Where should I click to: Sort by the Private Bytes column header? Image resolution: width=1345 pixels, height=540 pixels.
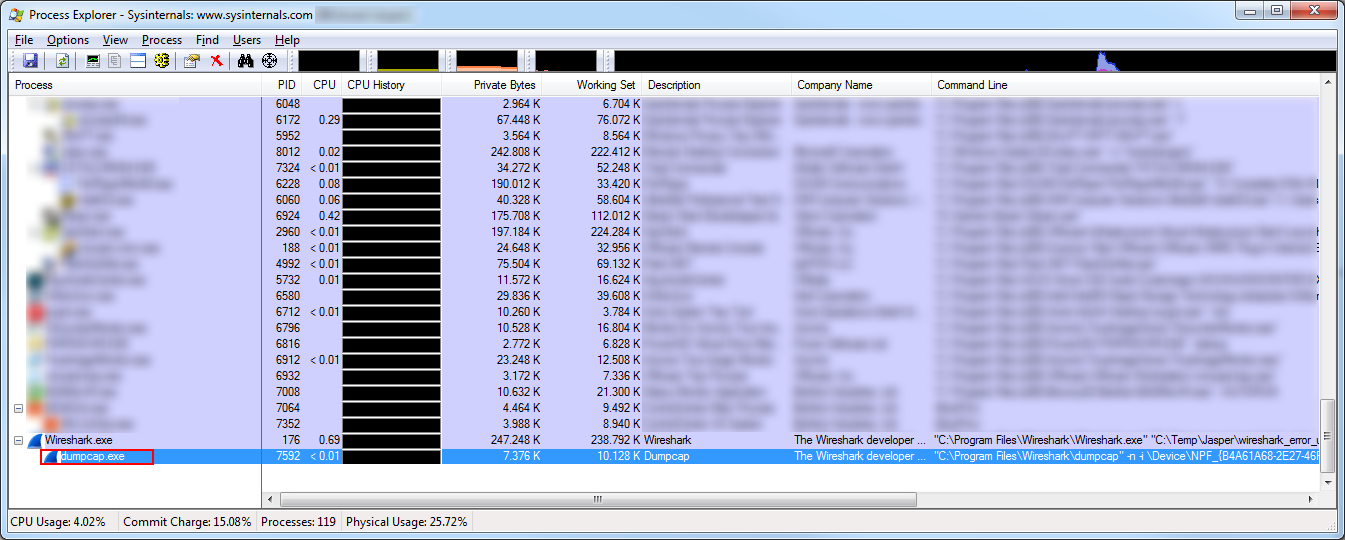tap(493, 85)
